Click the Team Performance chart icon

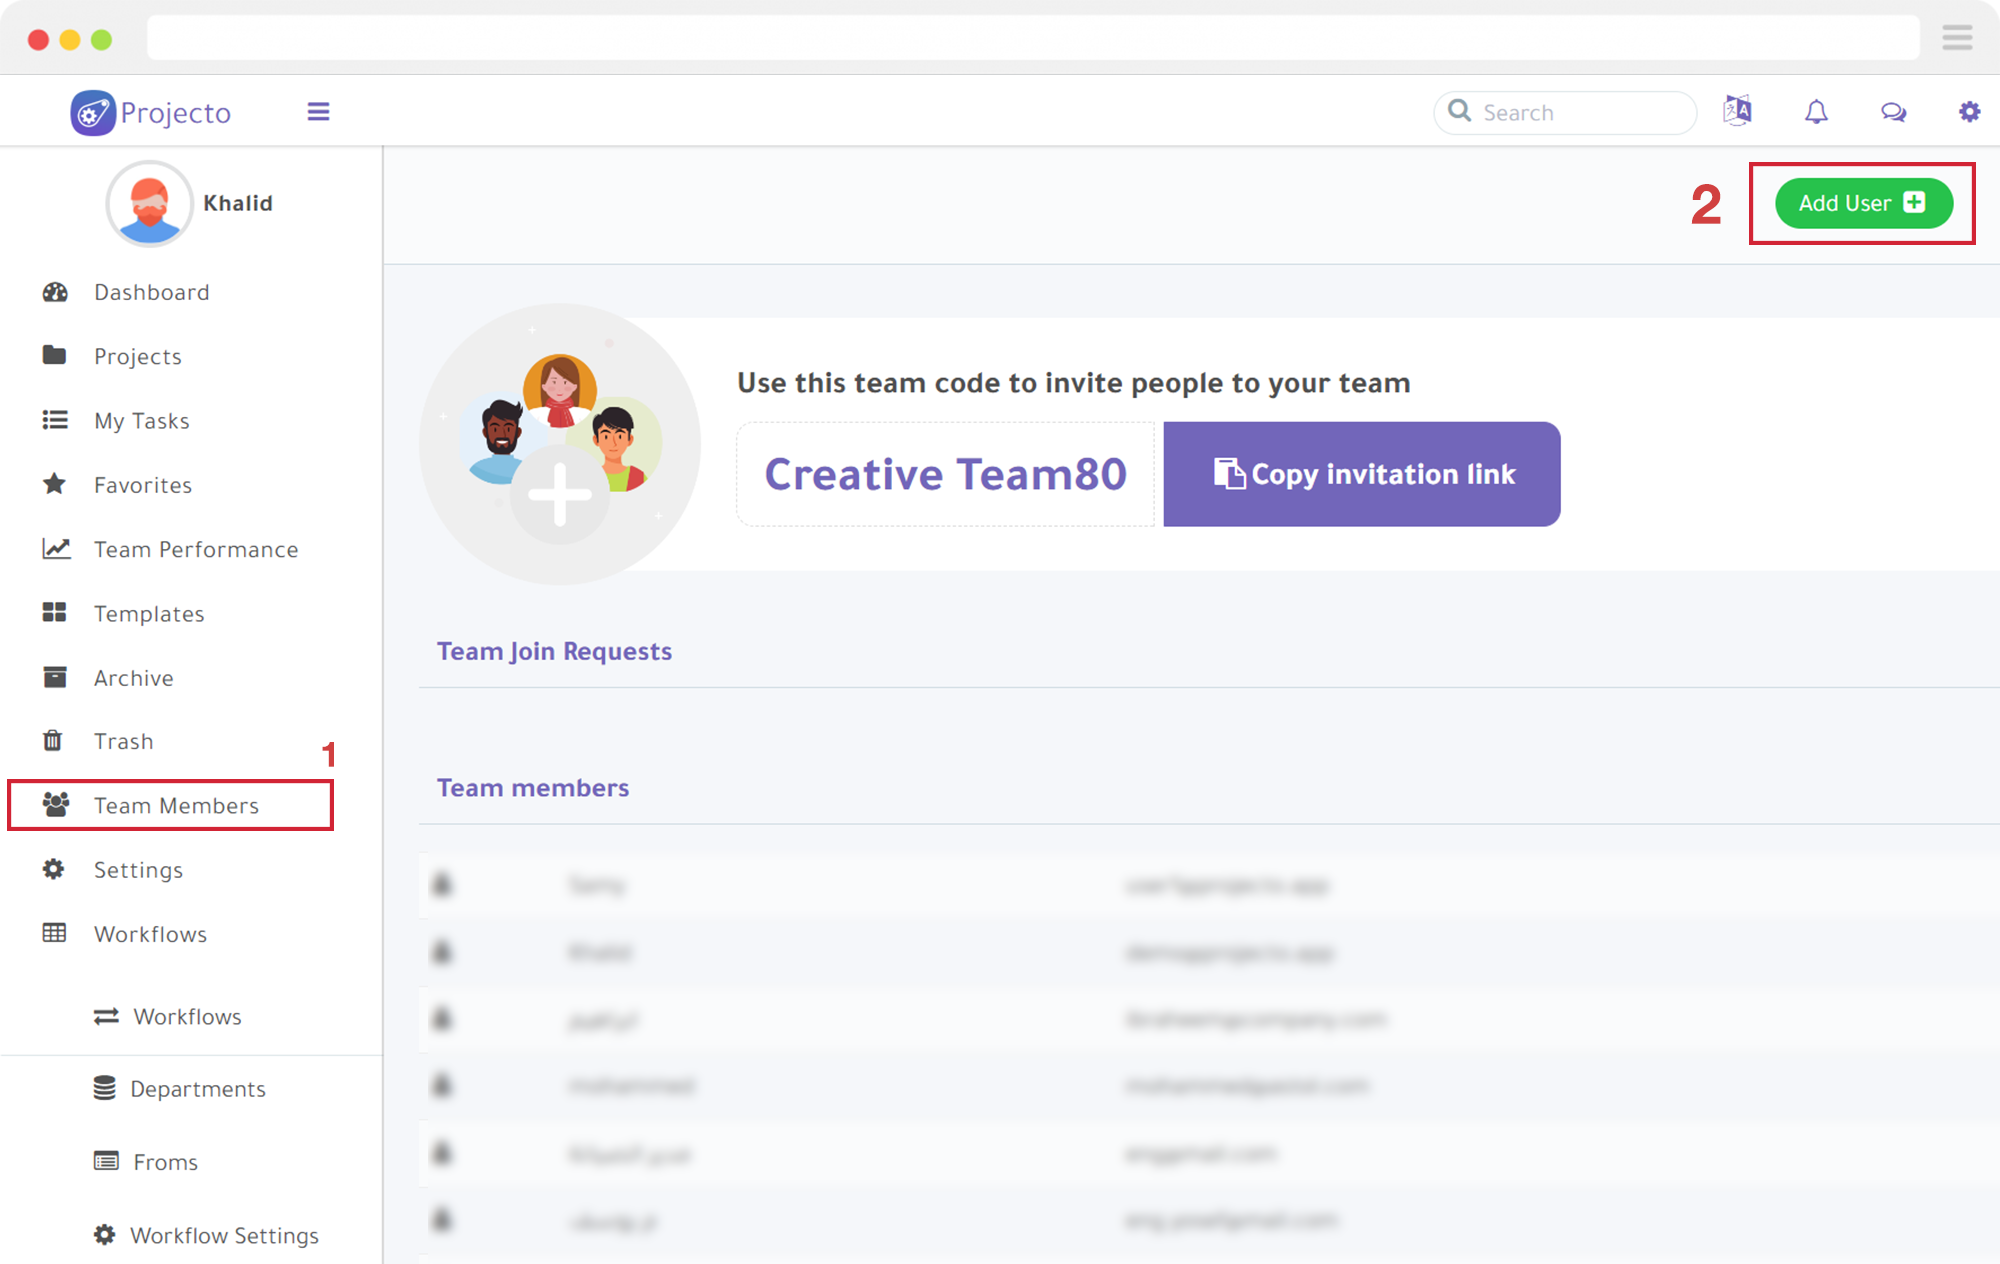point(56,548)
